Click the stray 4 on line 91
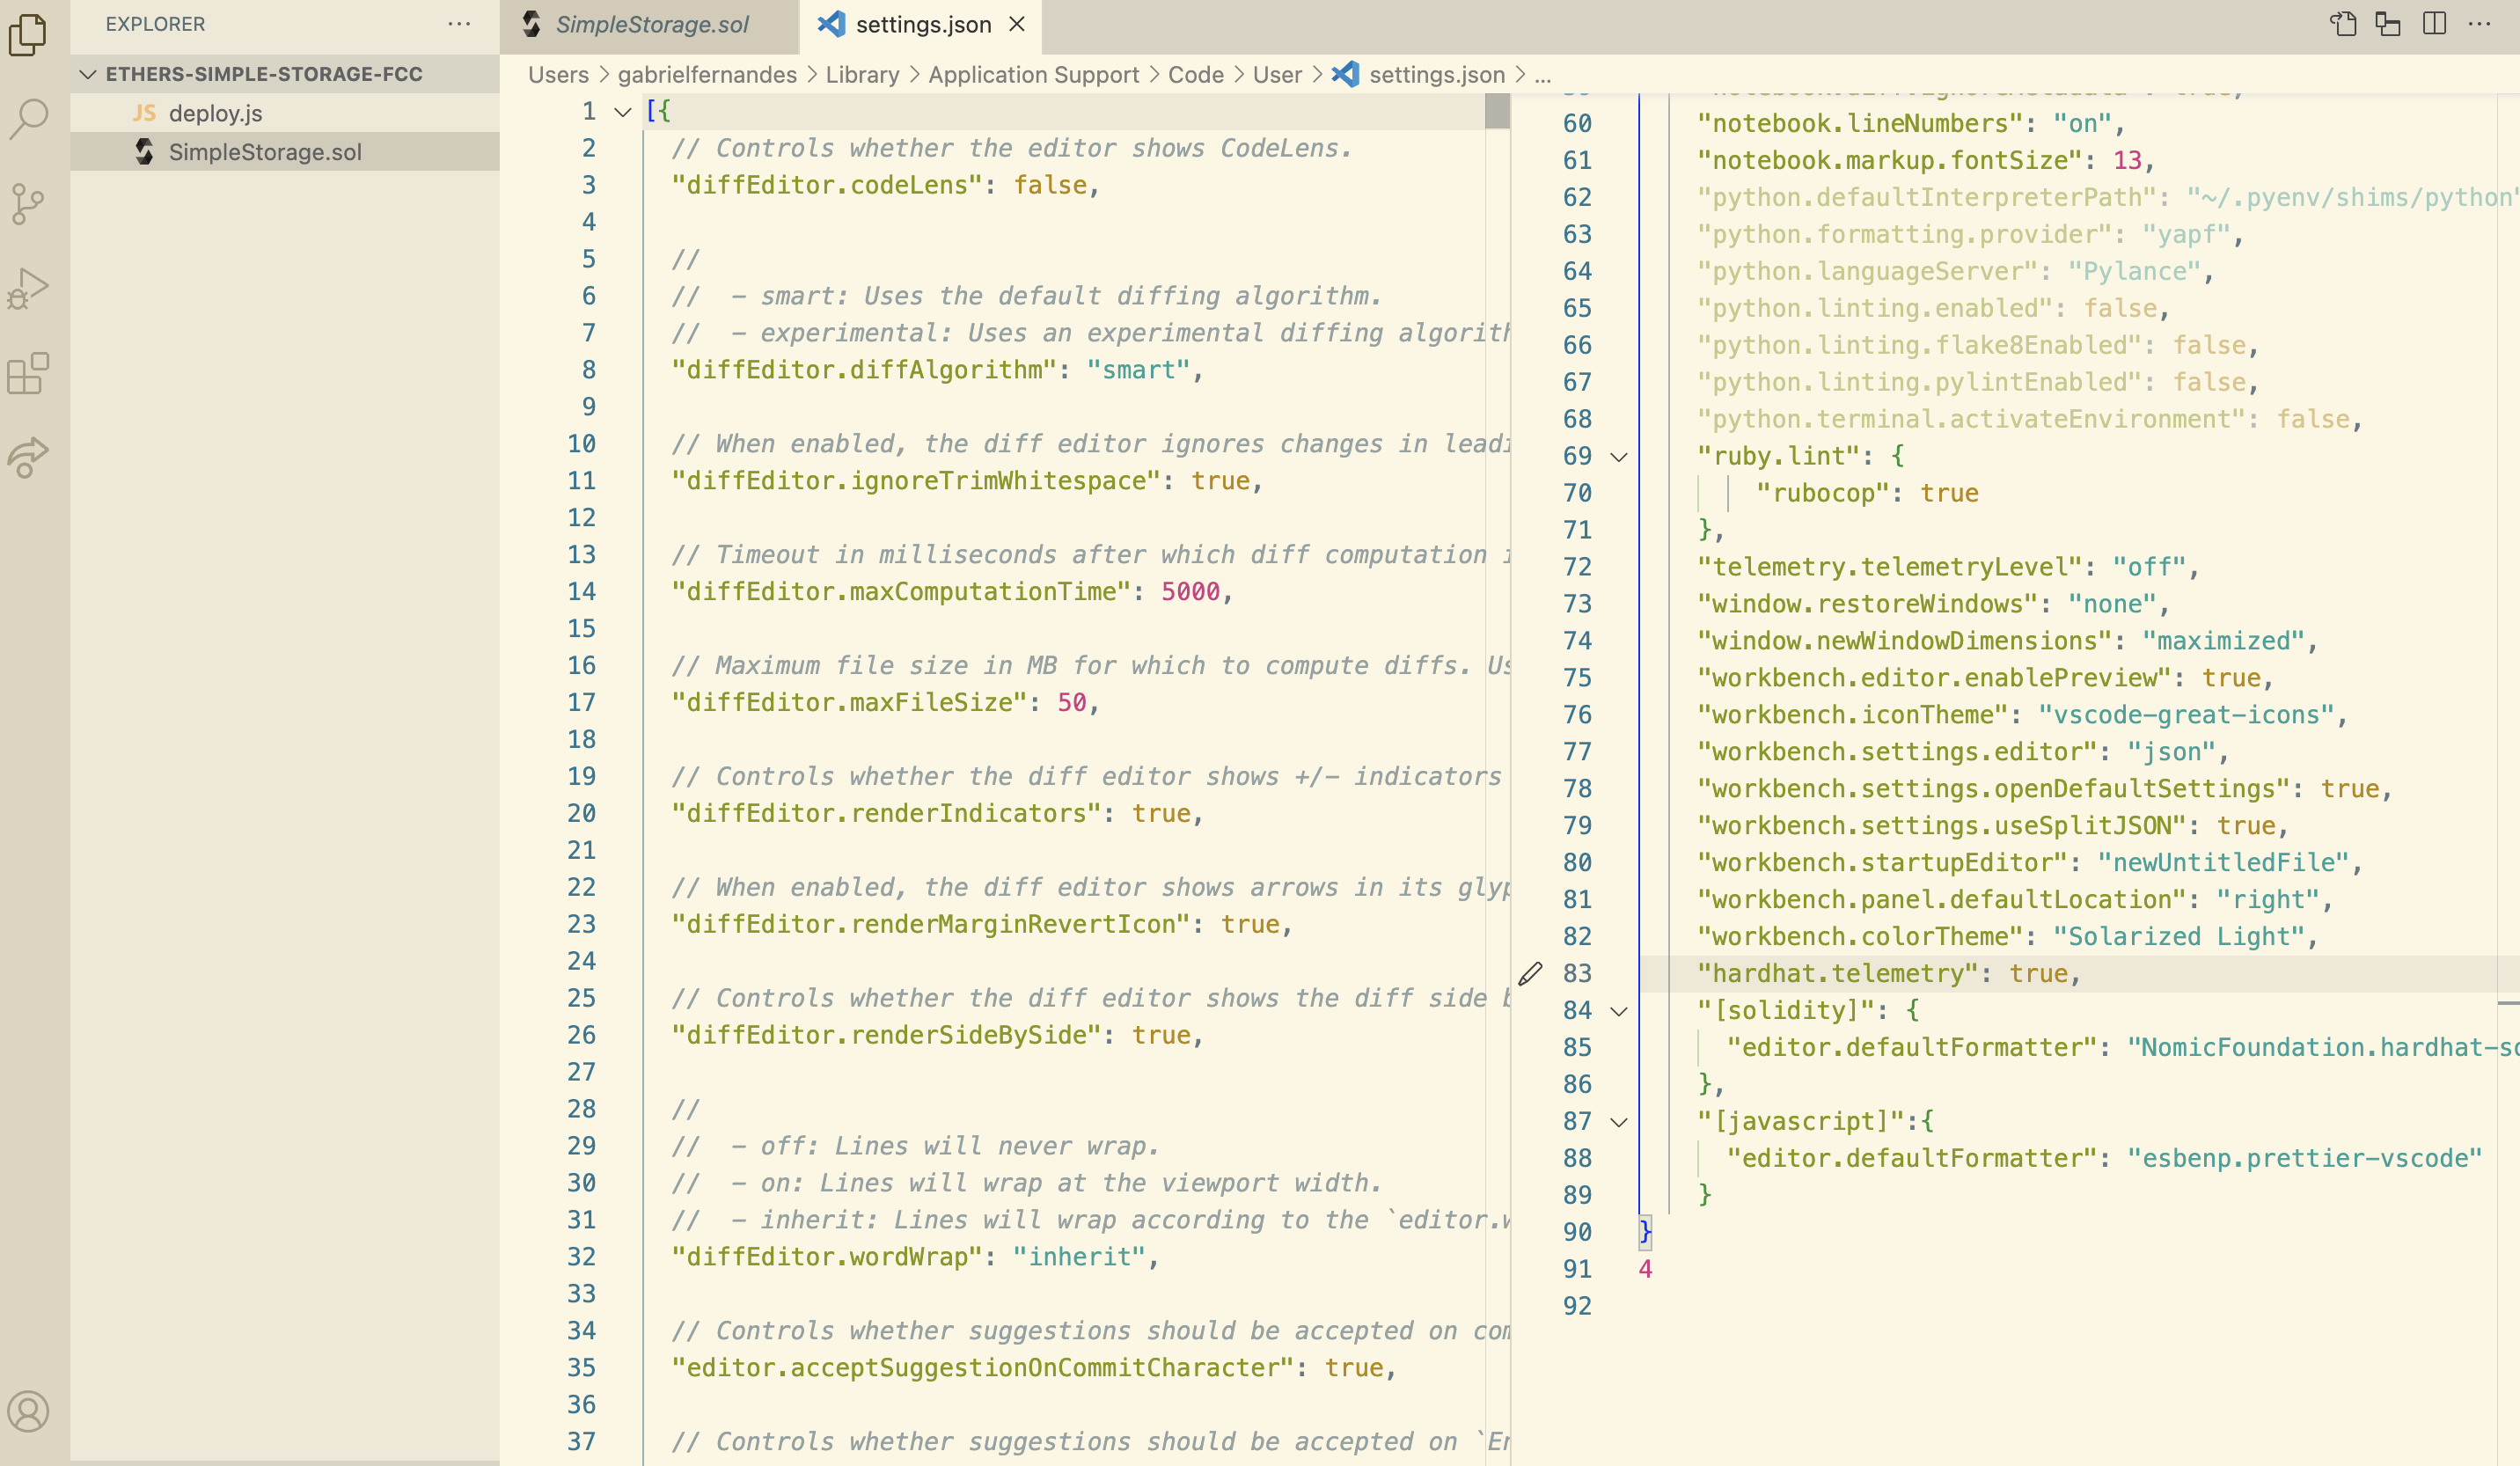Image resolution: width=2520 pixels, height=1466 pixels. point(1645,1269)
